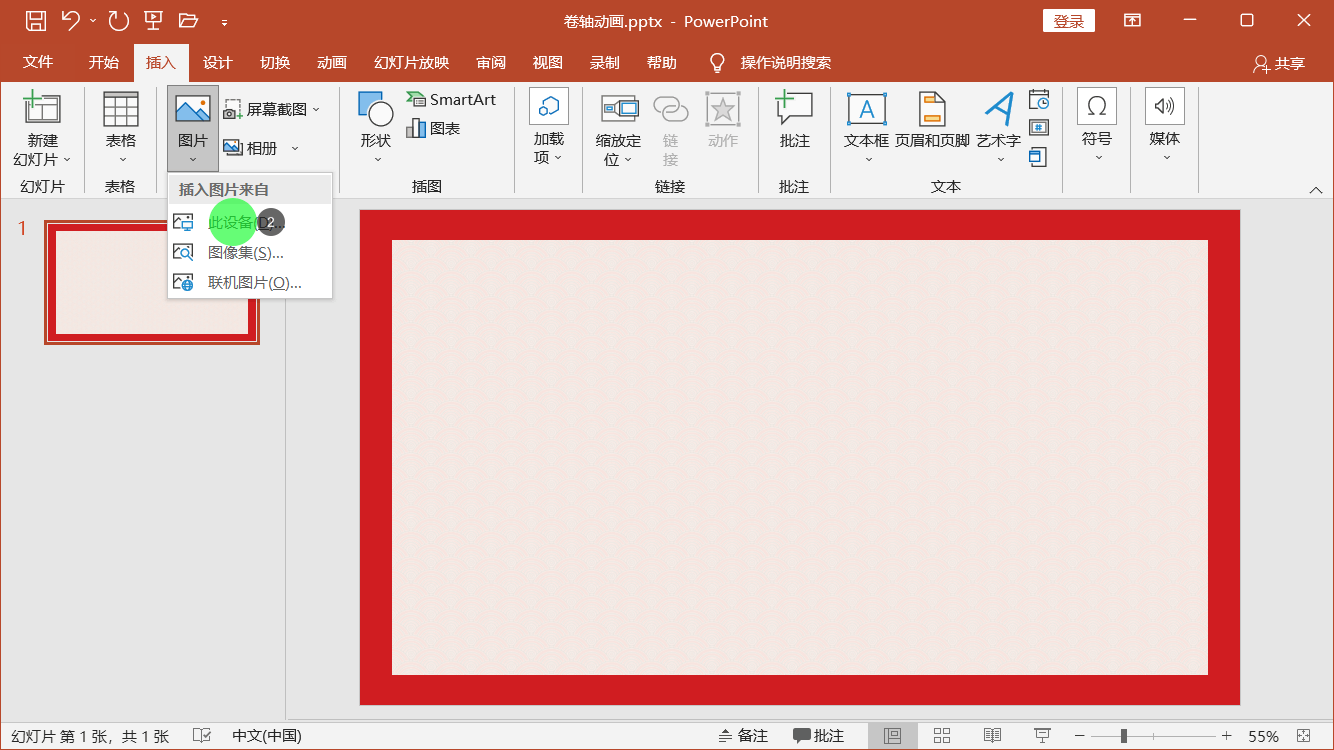The width and height of the screenshot is (1334, 750).
Task: Switch to Slide Sorter view
Action: (942, 736)
